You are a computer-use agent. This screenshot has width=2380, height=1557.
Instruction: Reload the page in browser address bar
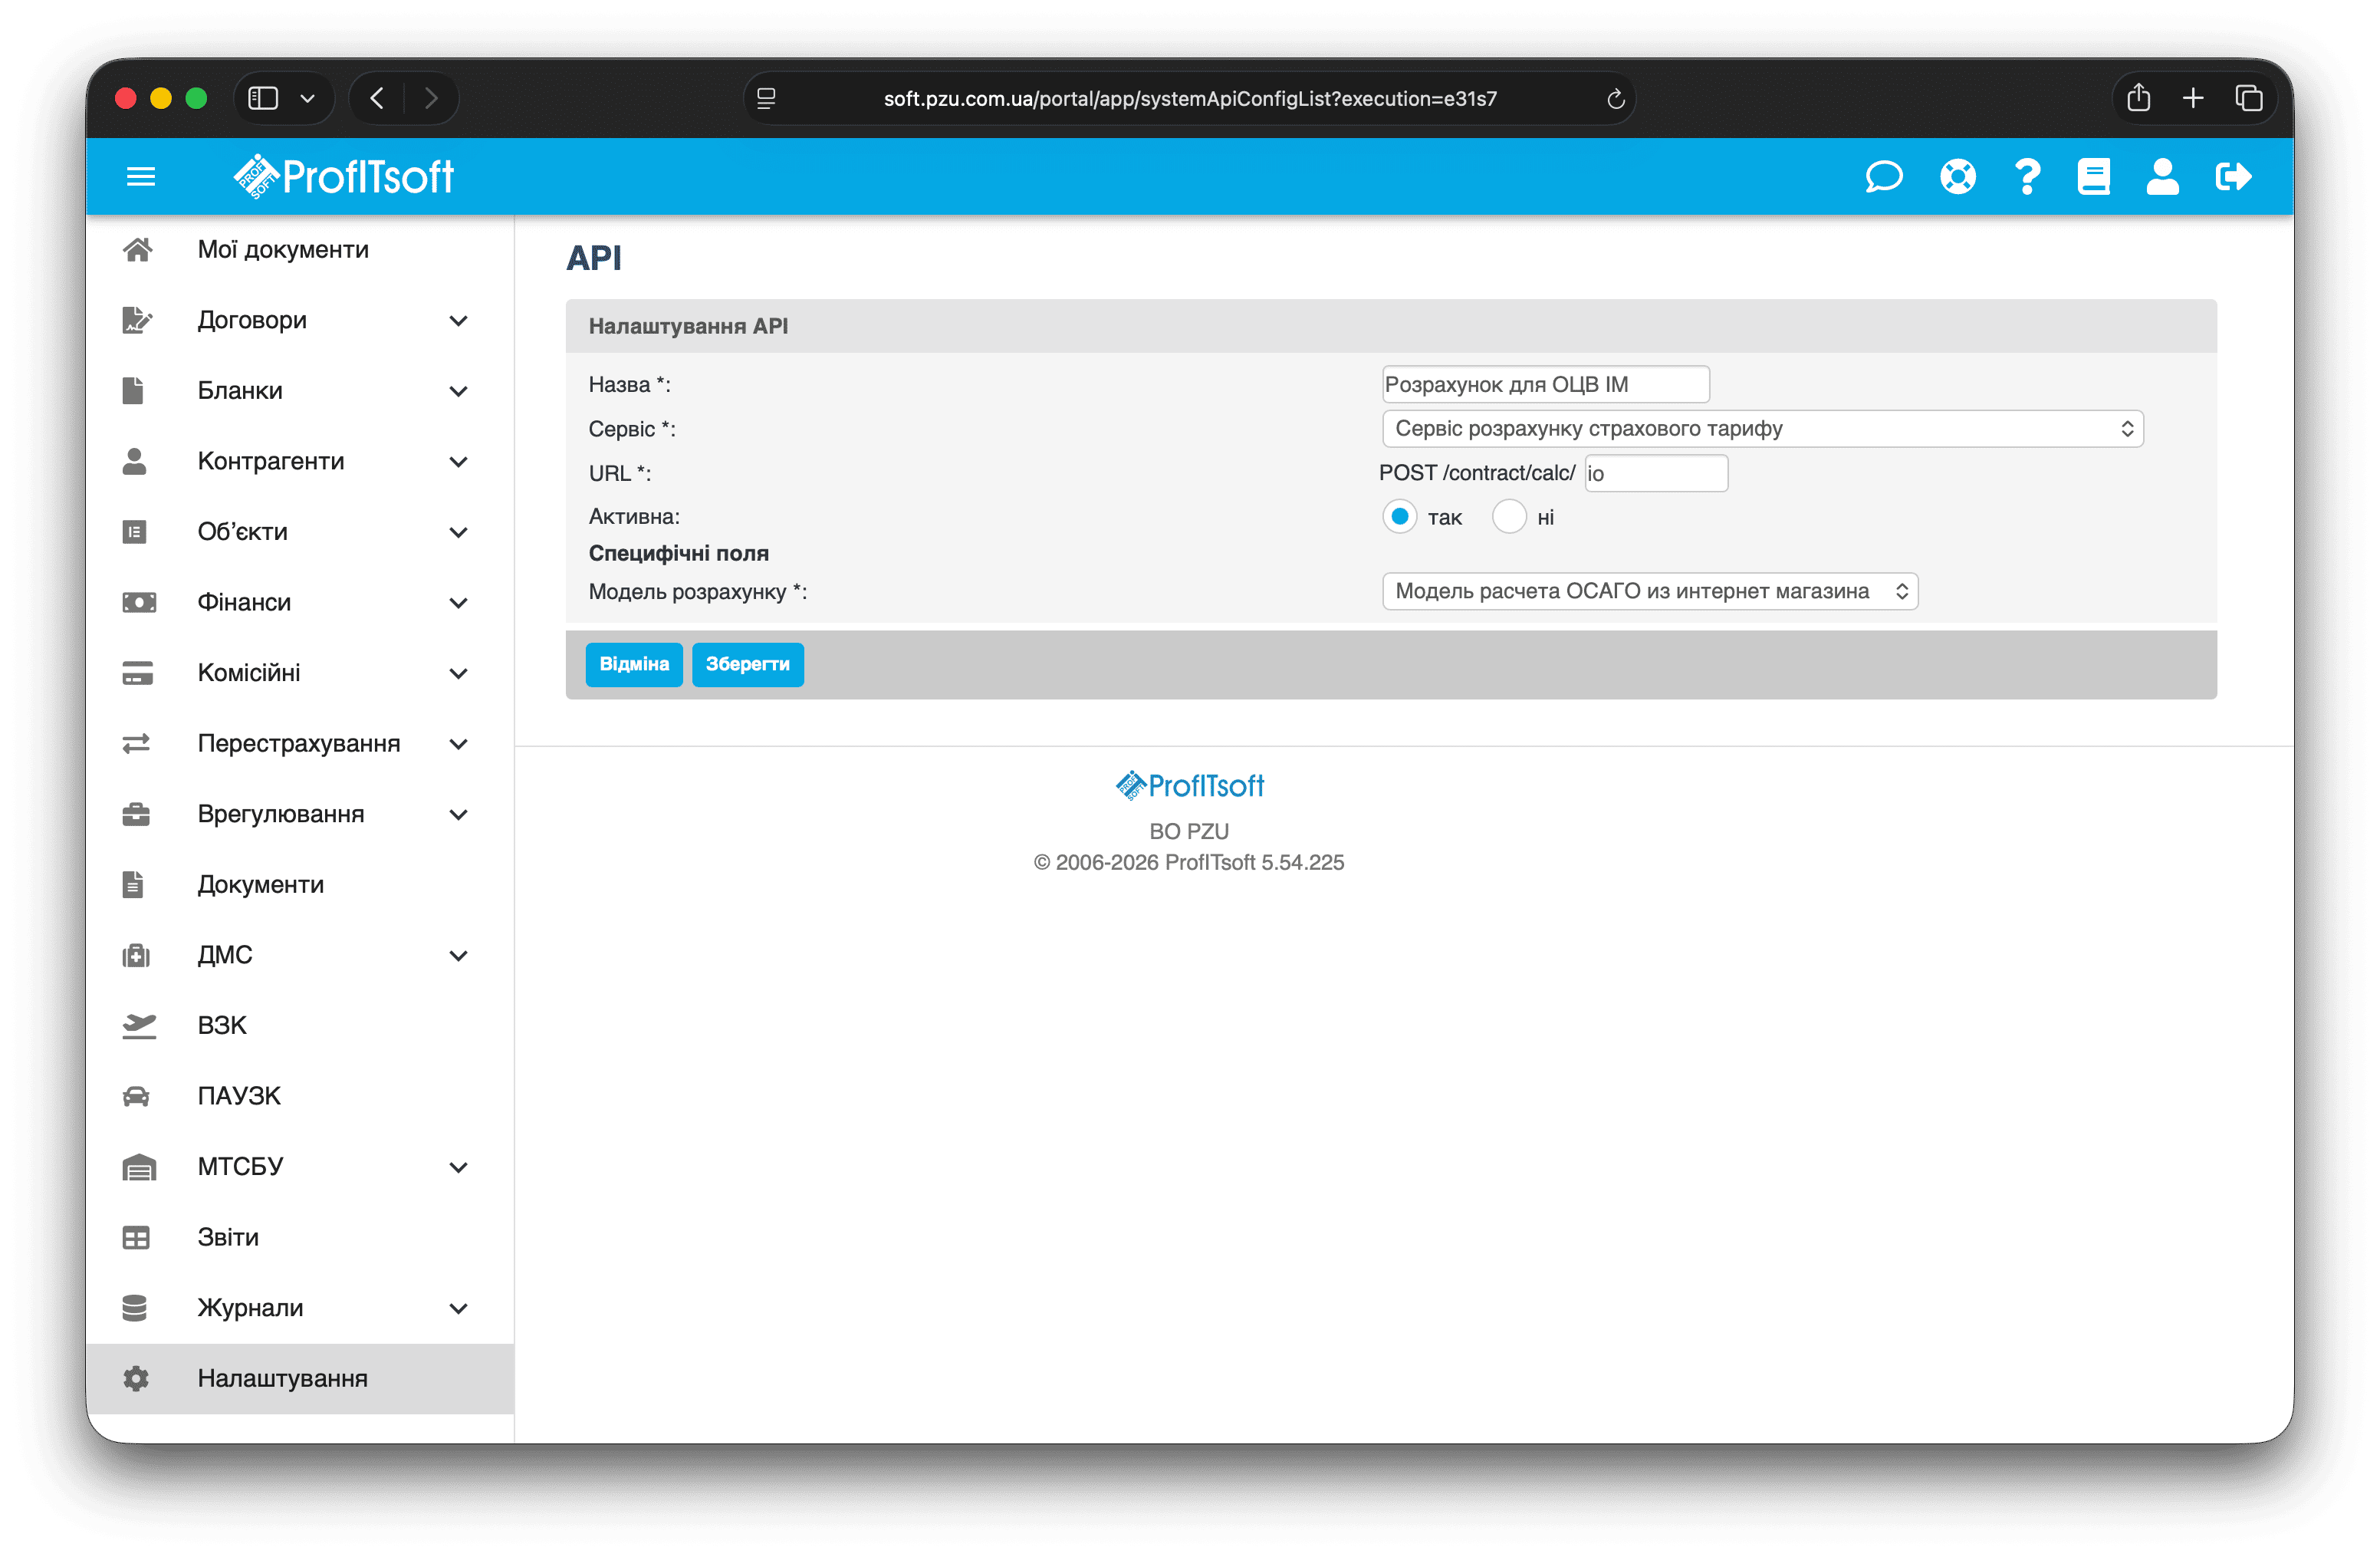(x=1614, y=99)
